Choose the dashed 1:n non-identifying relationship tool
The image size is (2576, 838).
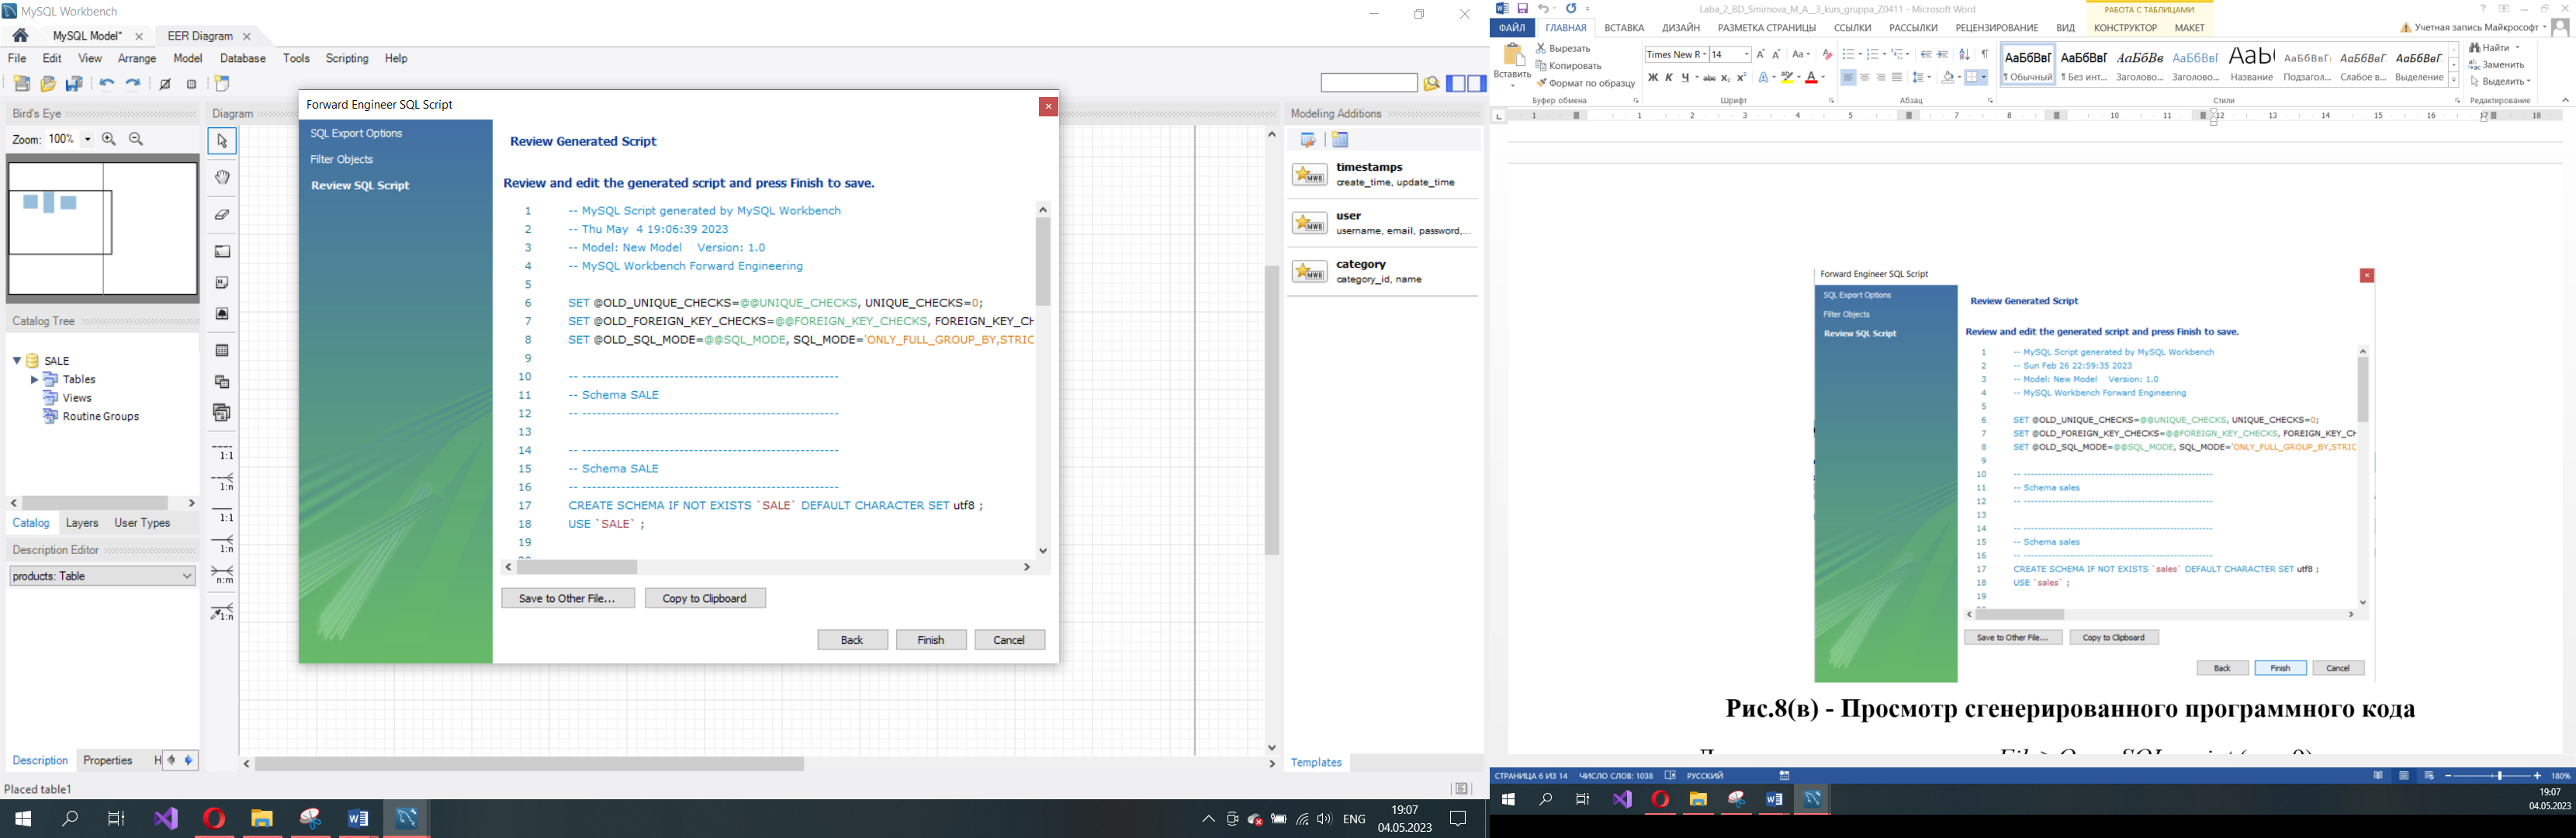(223, 482)
